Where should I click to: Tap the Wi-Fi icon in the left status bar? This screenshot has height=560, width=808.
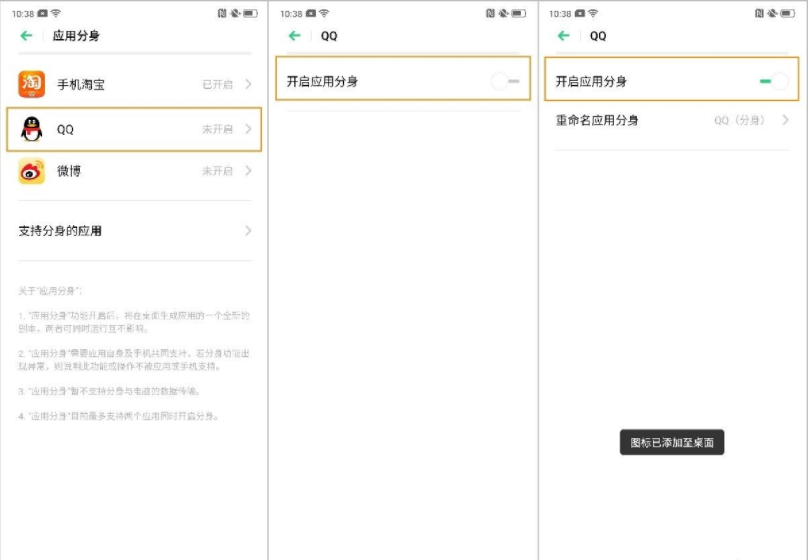click(56, 13)
